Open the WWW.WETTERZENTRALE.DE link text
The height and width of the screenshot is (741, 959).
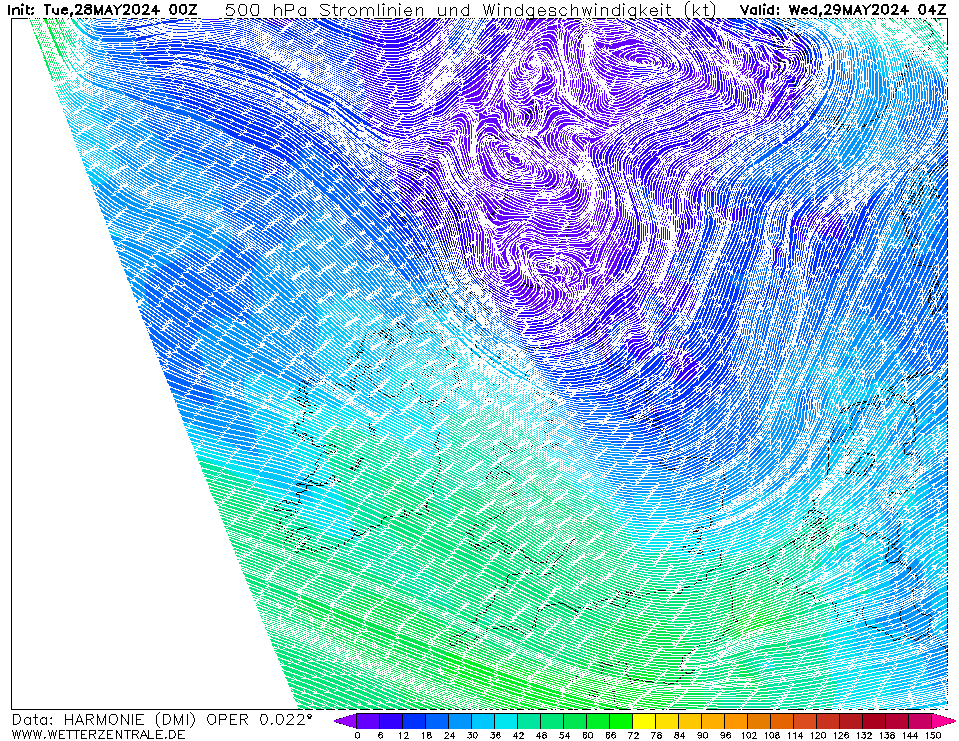98,734
